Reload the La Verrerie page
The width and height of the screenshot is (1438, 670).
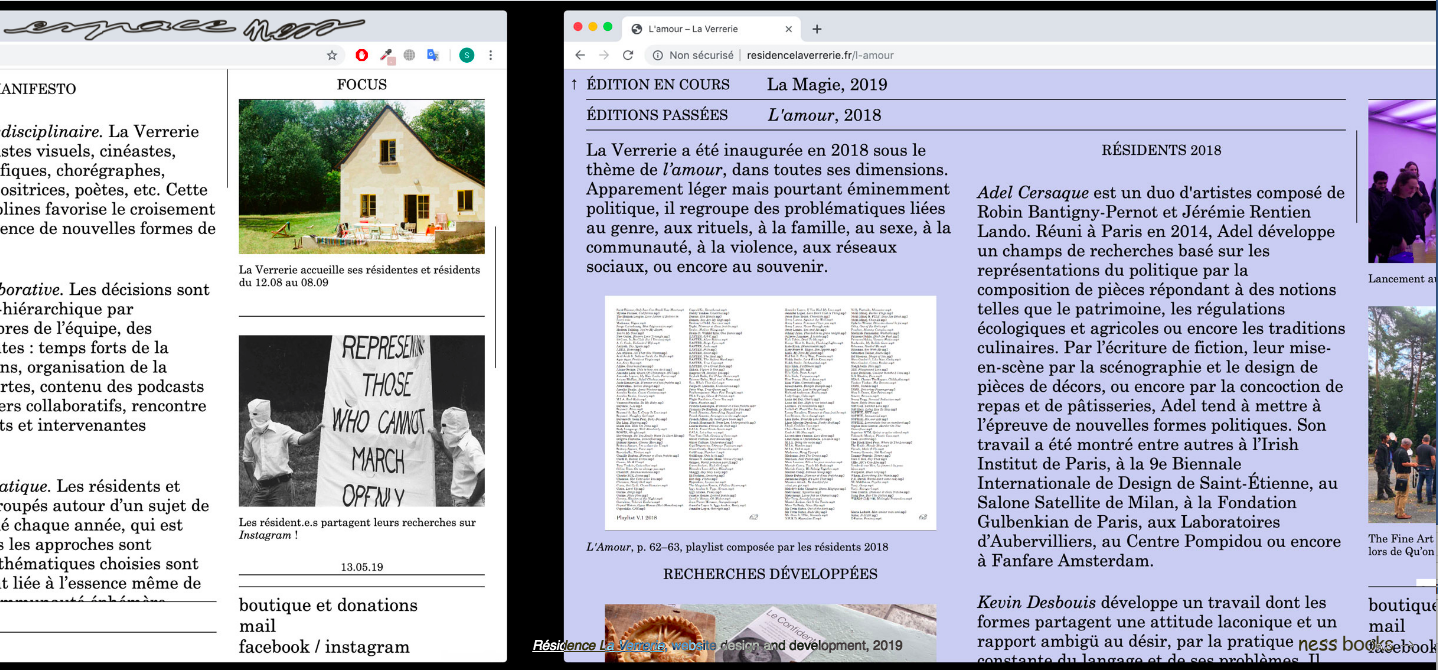tap(628, 55)
